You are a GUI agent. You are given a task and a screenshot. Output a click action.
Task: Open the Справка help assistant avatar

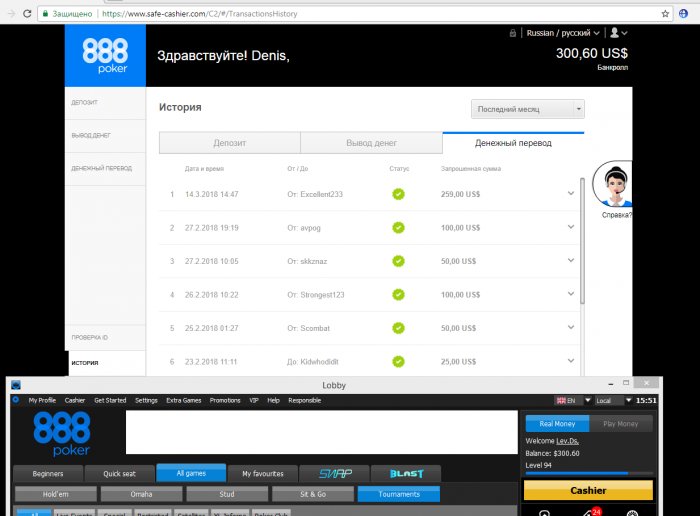[x=612, y=184]
